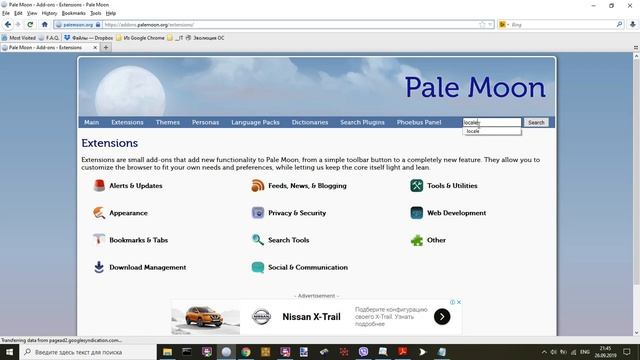Click the magnifier in browser search box
This screenshot has height=360, width=640.
point(619,24)
